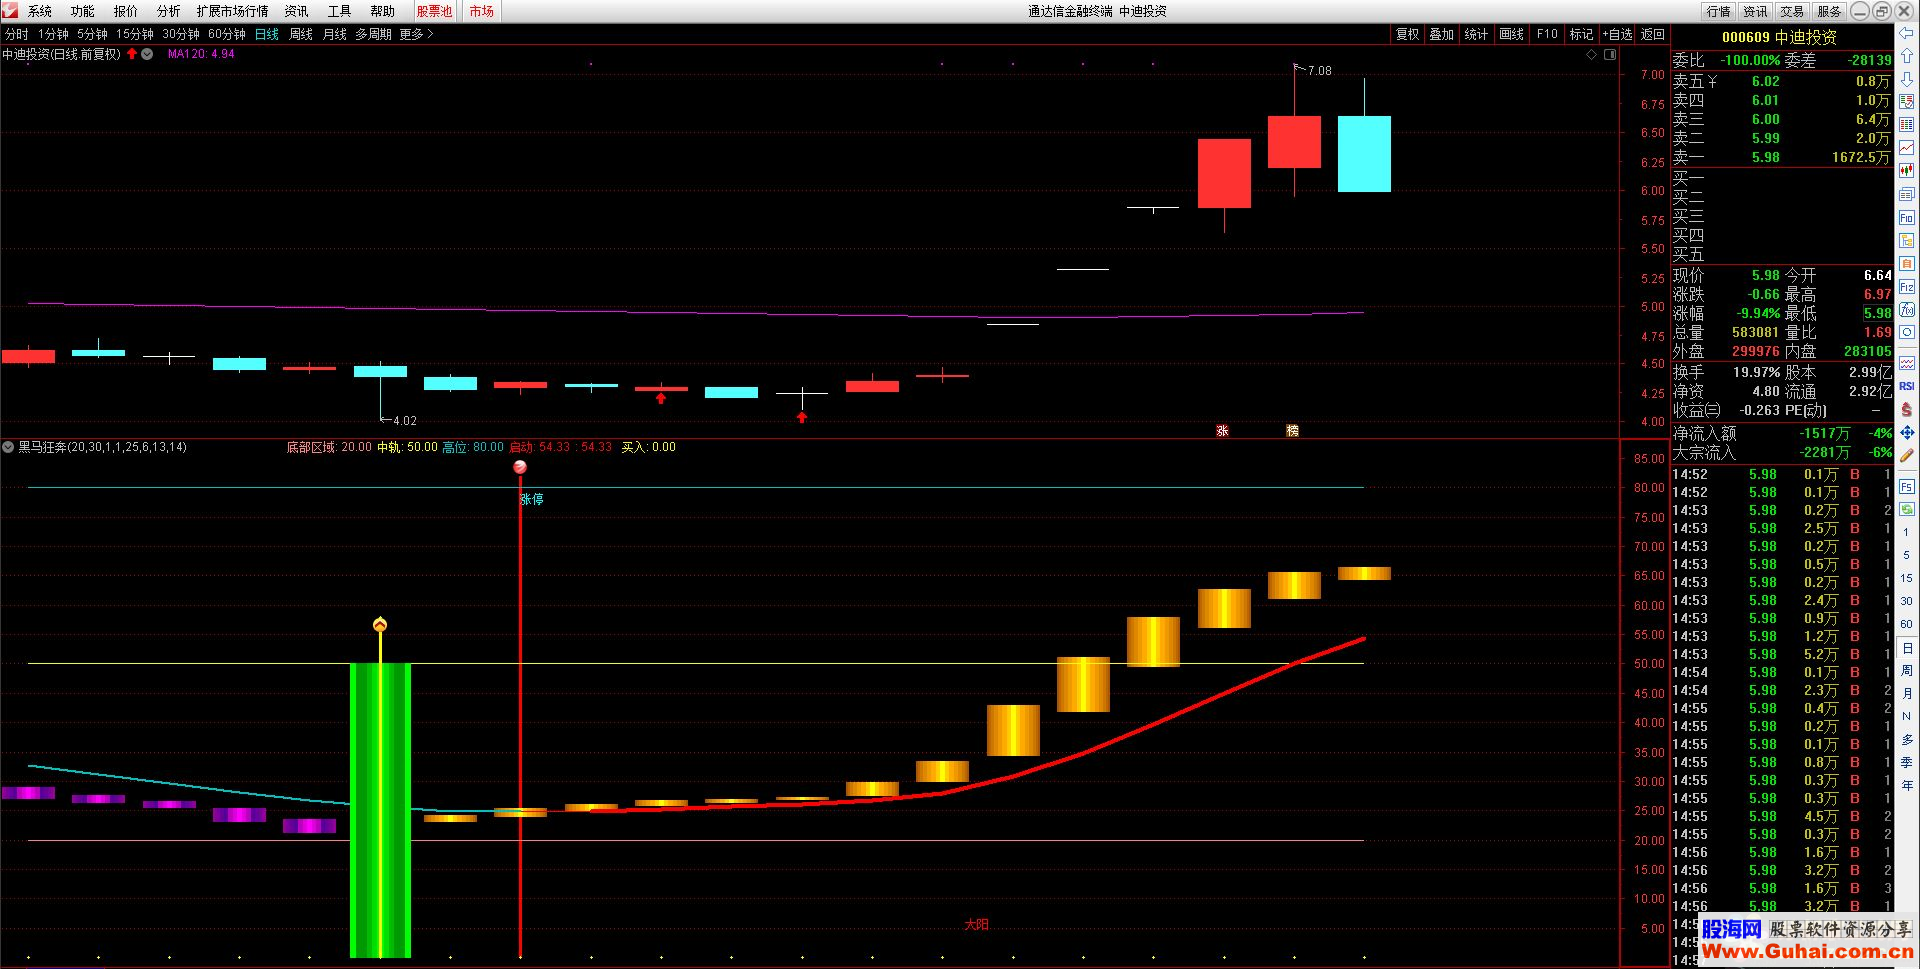Expand the 黑马狂奔 indicator dropdown arrow
Screen dimensions: 1920x969
coord(8,447)
